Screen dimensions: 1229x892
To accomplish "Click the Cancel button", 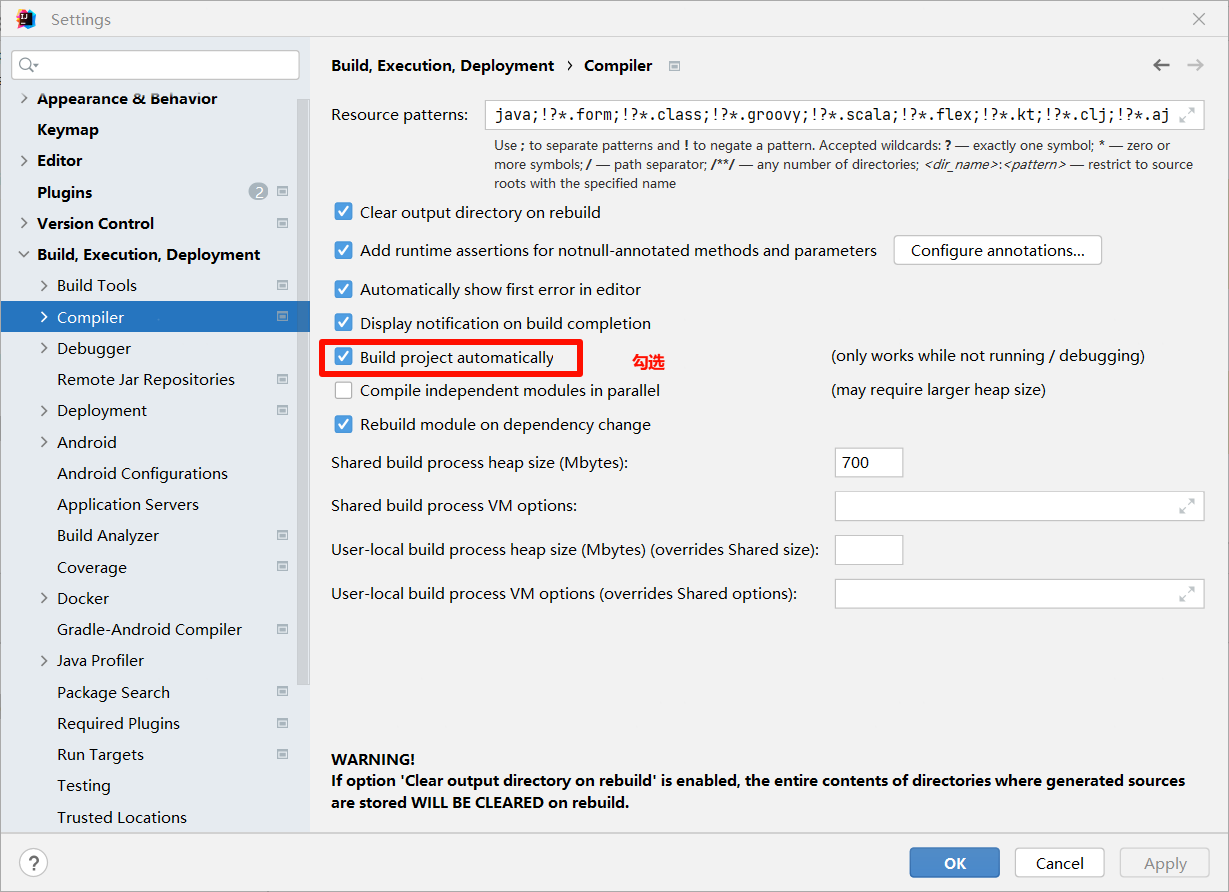I will point(1059,863).
